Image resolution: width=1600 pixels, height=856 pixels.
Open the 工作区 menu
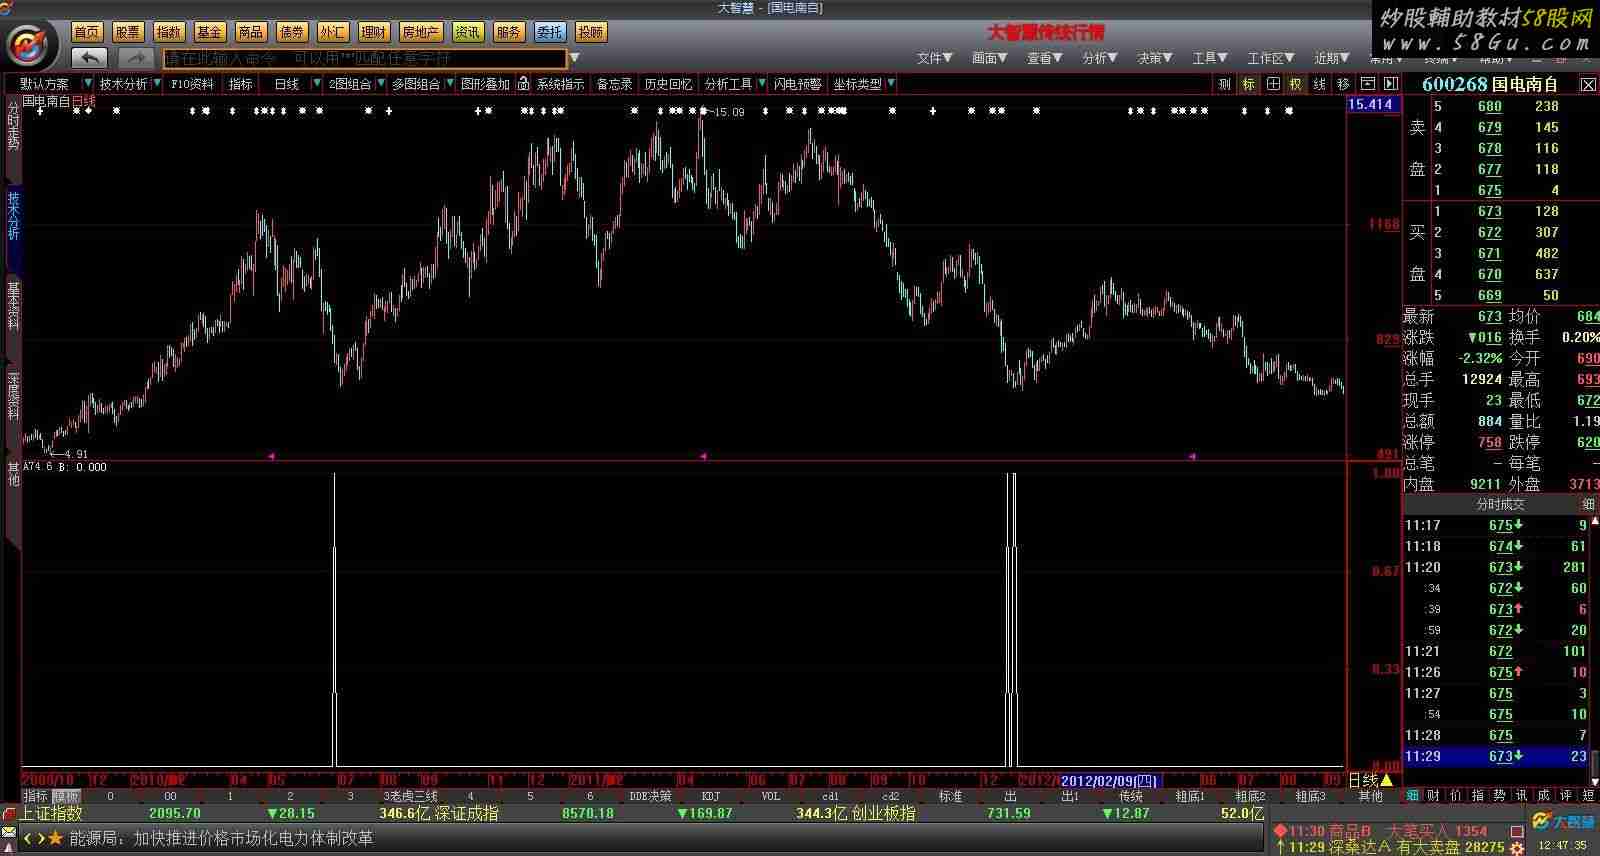point(1270,58)
